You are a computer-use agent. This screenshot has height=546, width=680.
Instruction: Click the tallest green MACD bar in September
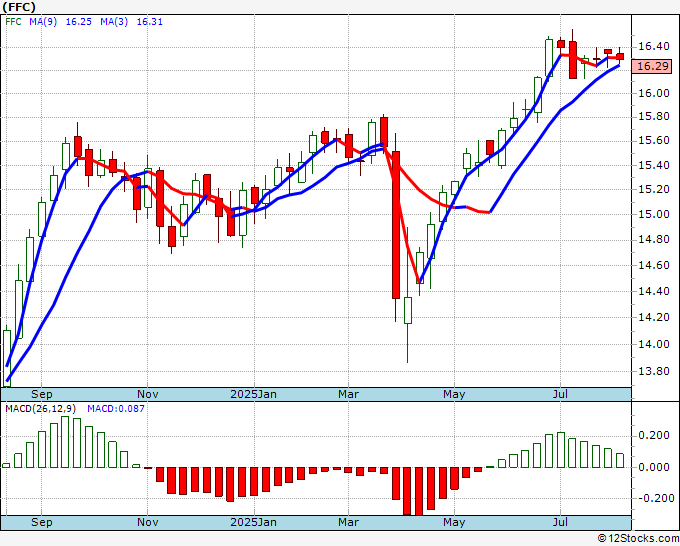(65, 442)
